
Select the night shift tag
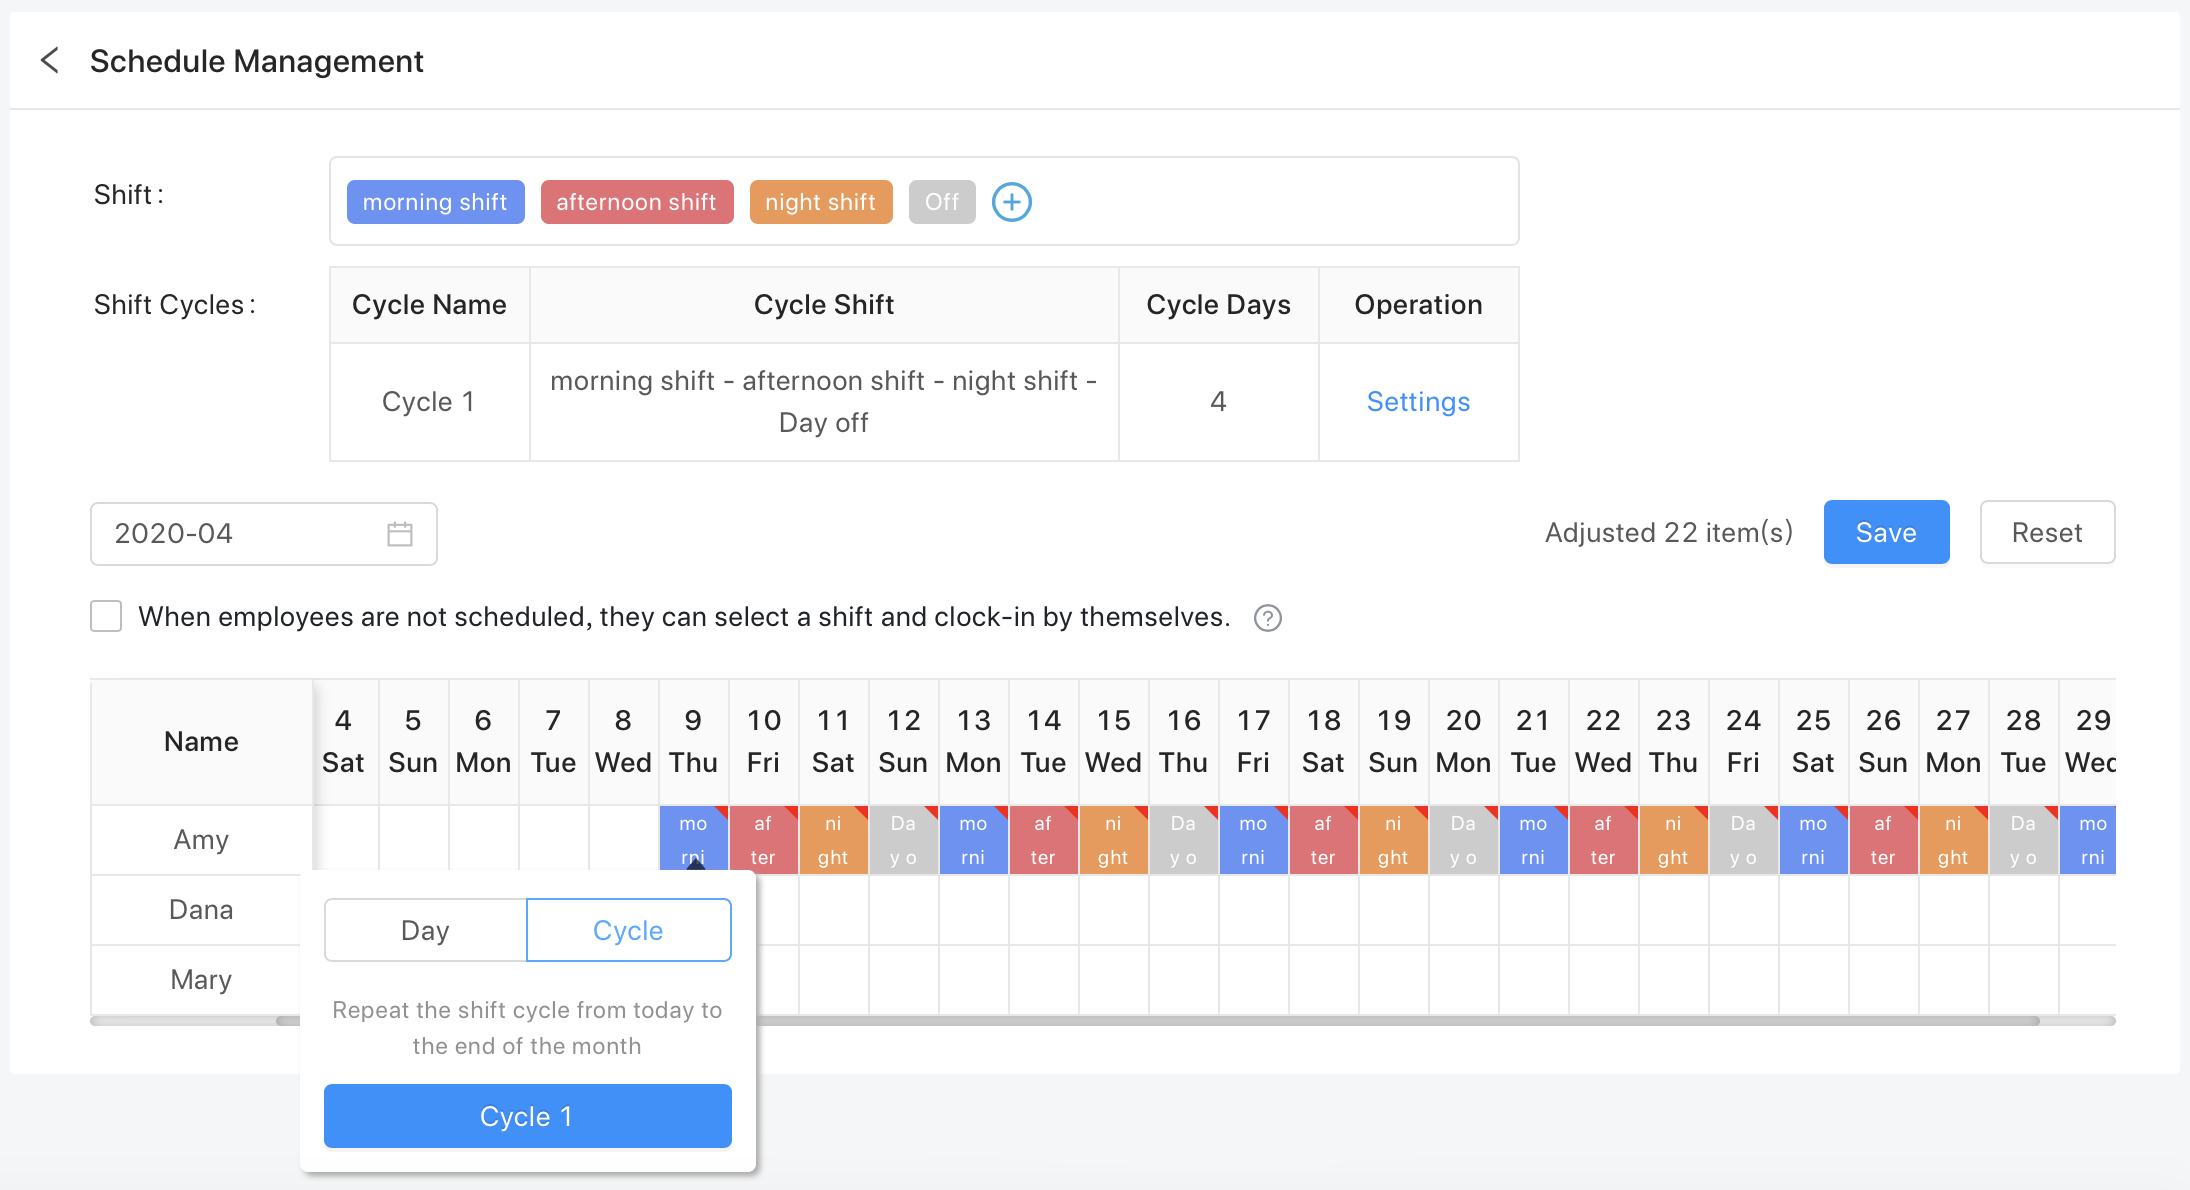[x=820, y=202]
